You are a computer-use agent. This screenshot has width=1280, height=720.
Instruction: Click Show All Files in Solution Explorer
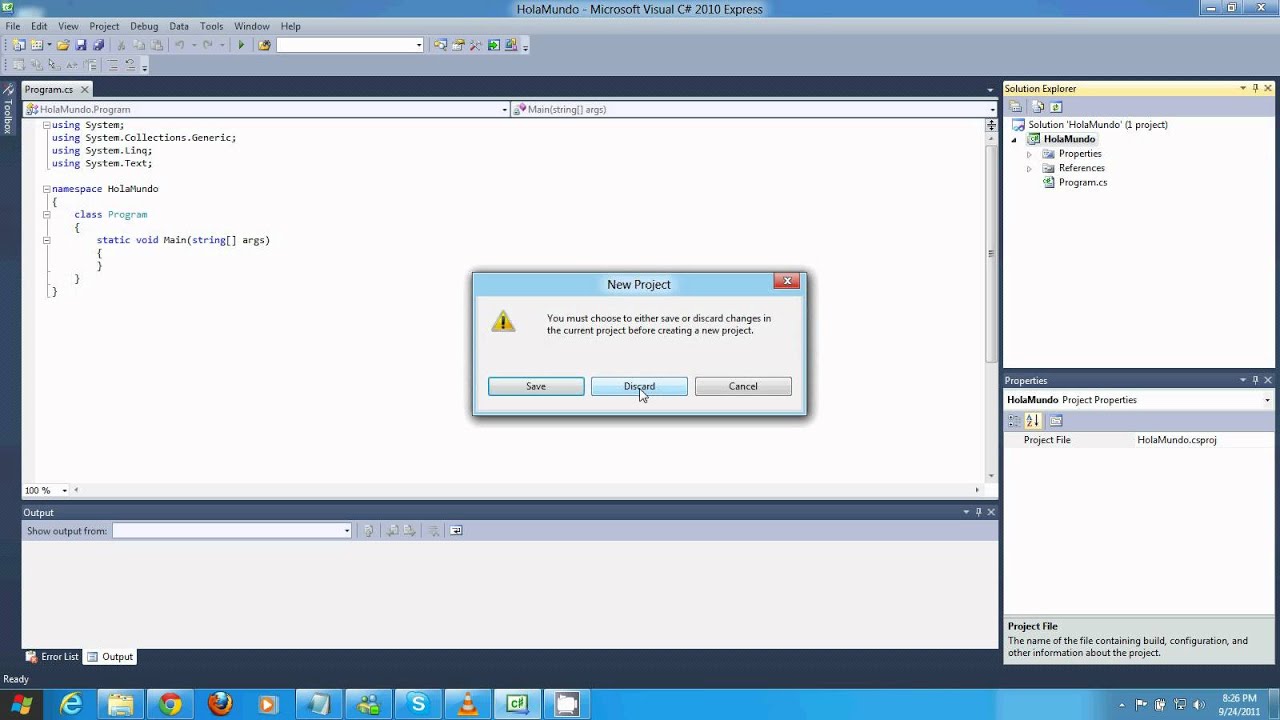(x=1037, y=107)
